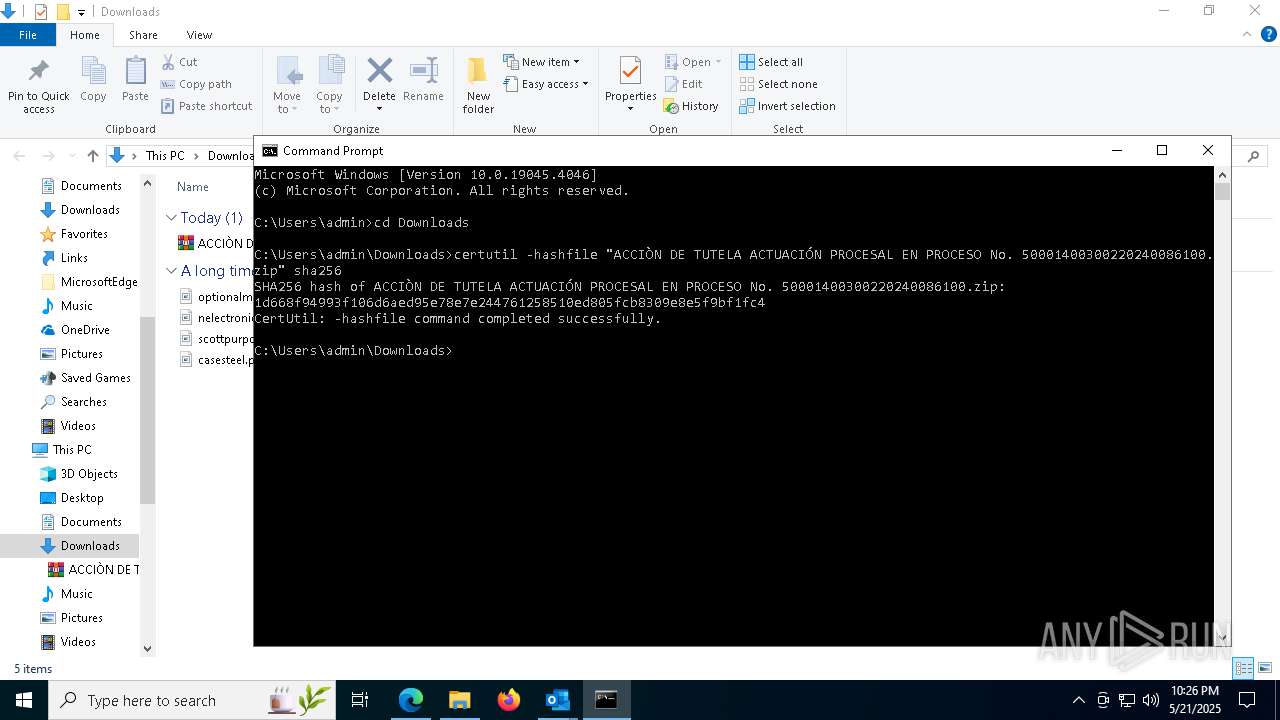Select the nelectronic file in list
The image size is (1280, 720).
click(216, 317)
